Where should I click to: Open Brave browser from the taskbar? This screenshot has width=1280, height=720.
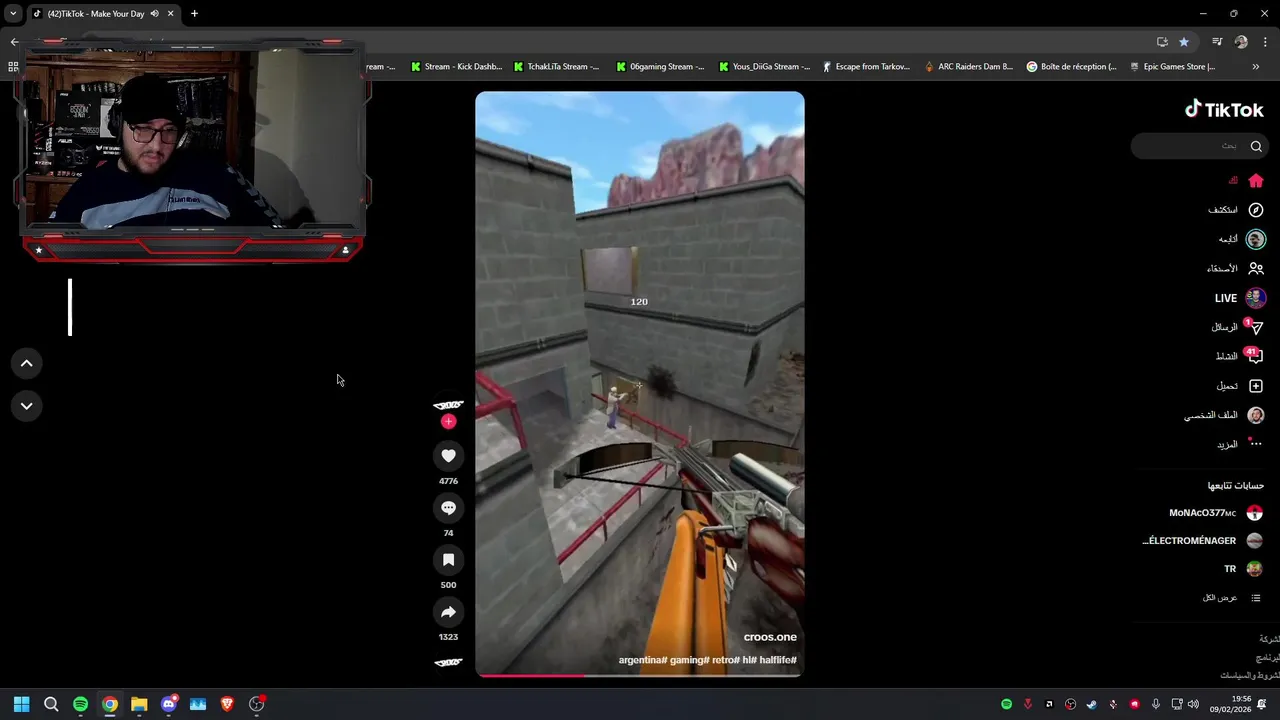(227, 704)
